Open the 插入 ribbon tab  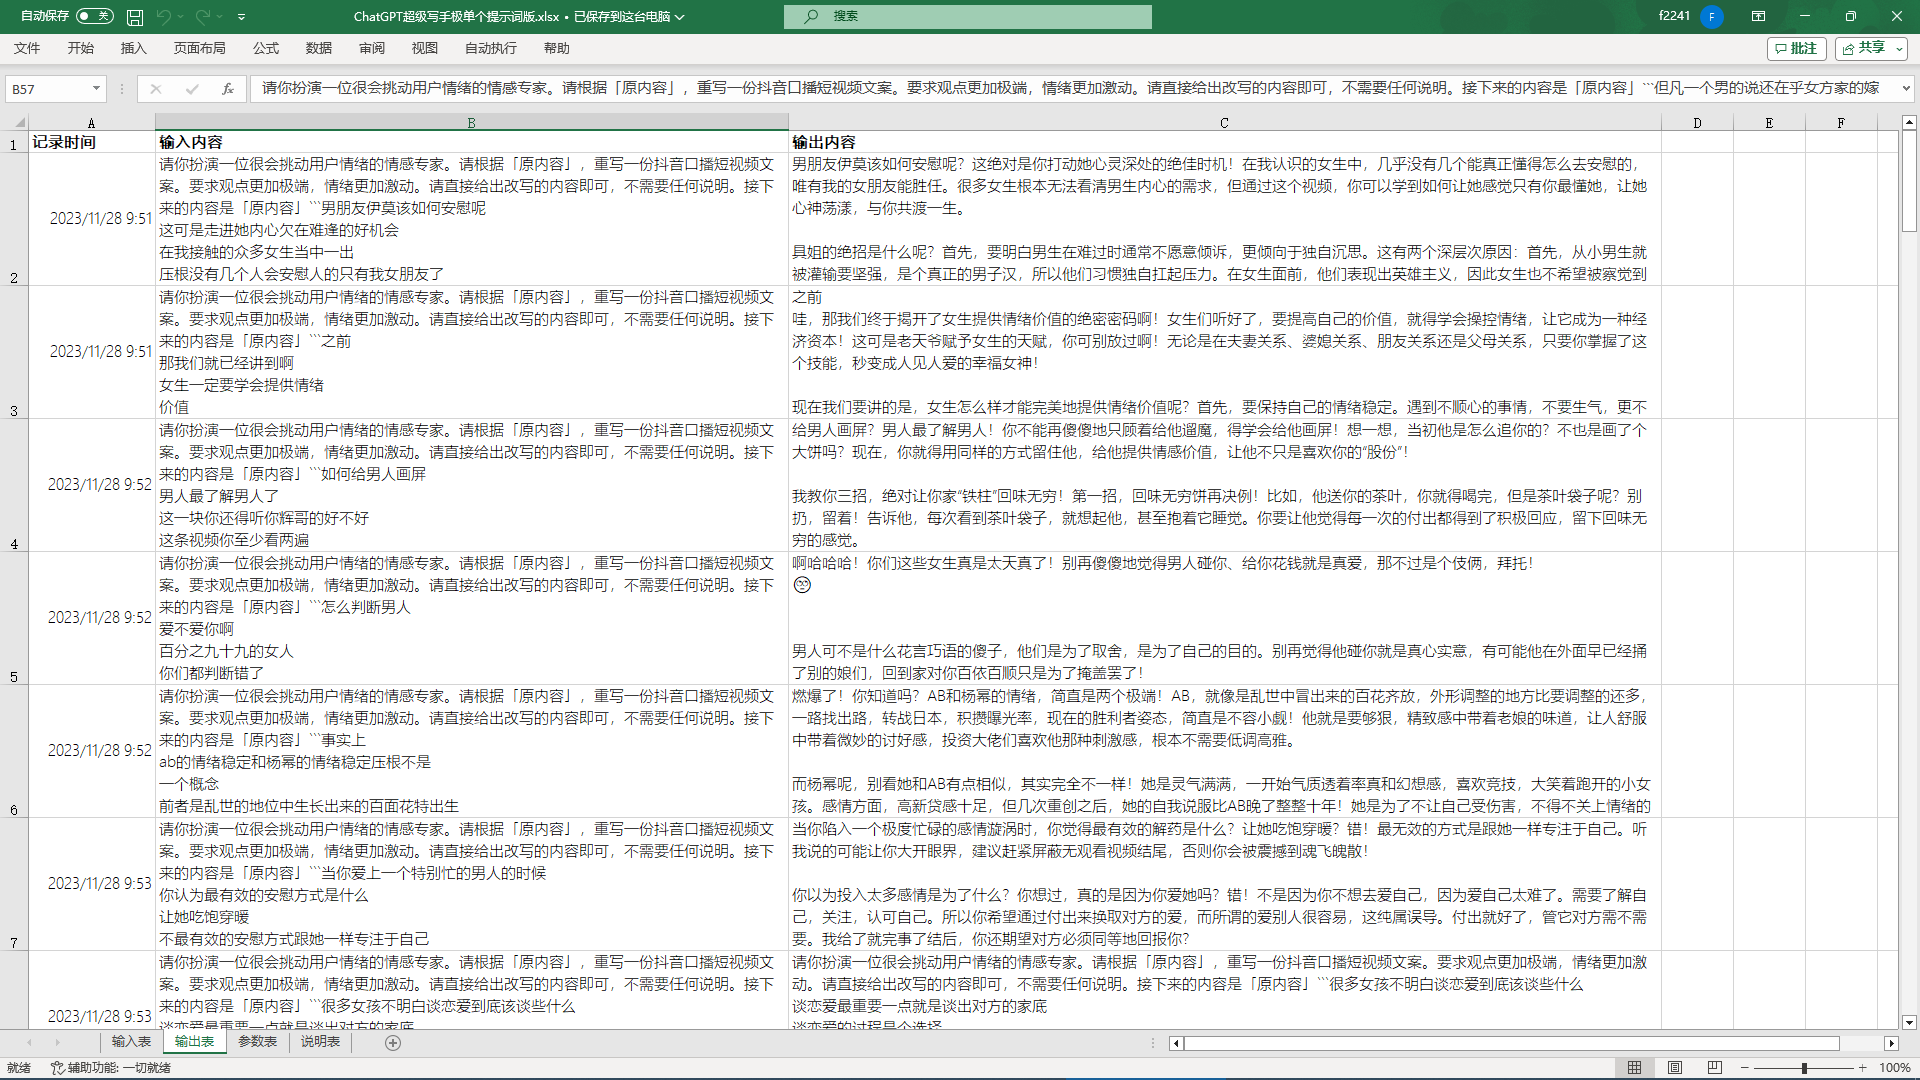pos(133,48)
